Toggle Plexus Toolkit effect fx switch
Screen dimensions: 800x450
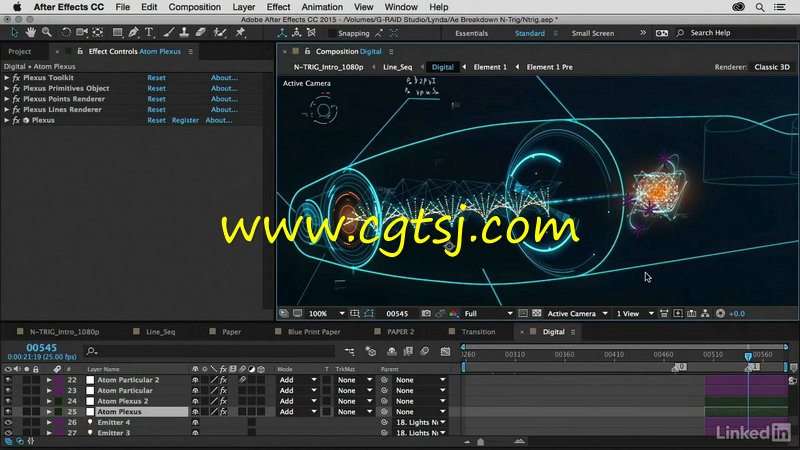[x=16, y=78]
